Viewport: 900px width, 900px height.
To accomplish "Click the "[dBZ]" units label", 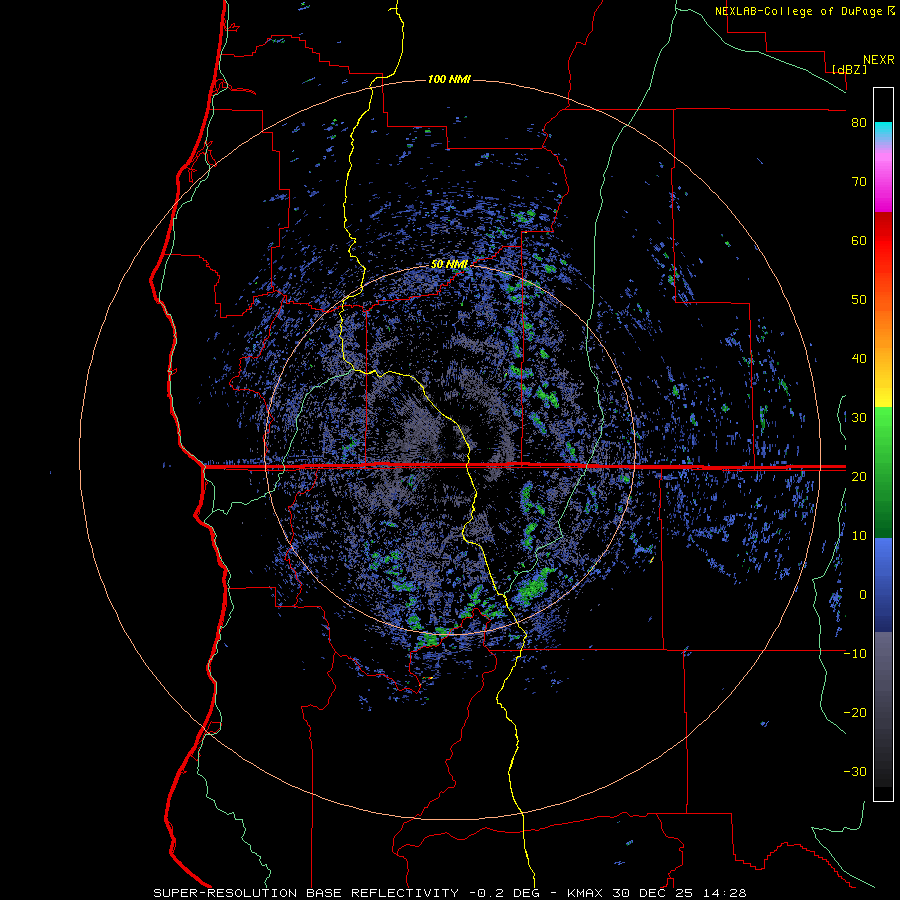I will pyautogui.click(x=849, y=69).
